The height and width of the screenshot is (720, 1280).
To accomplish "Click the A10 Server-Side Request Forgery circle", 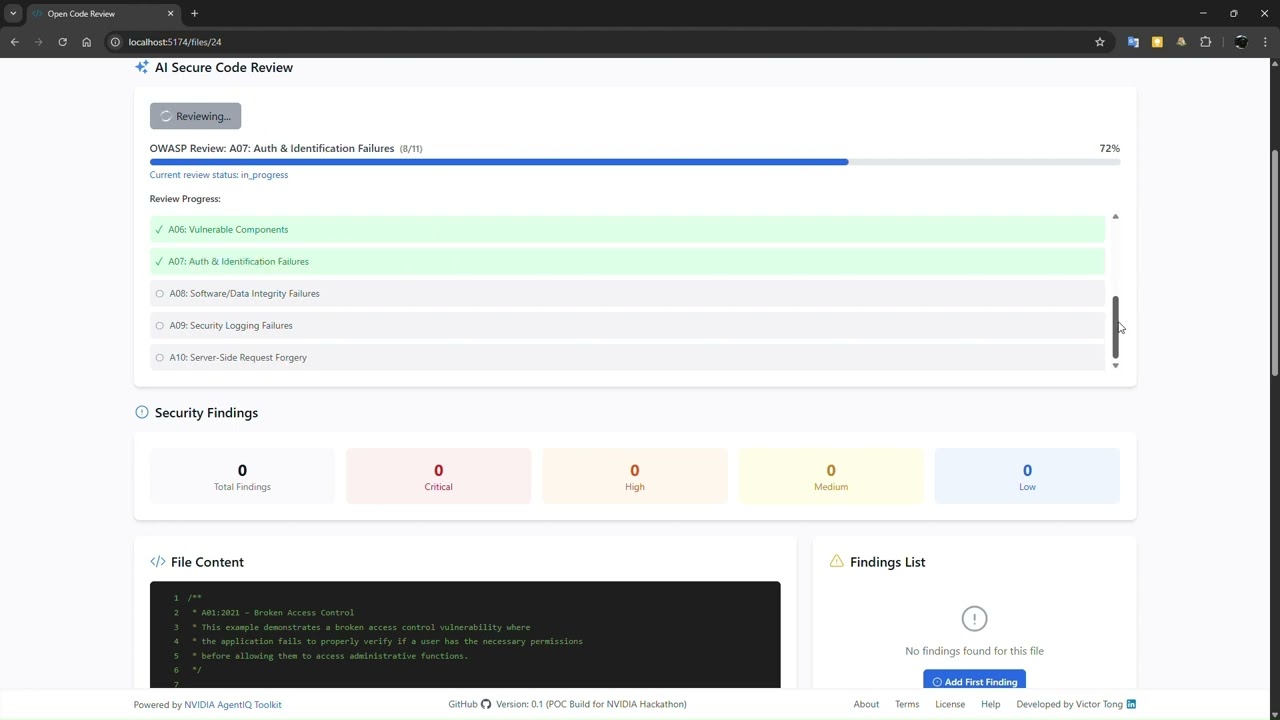I will pos(159,357).
